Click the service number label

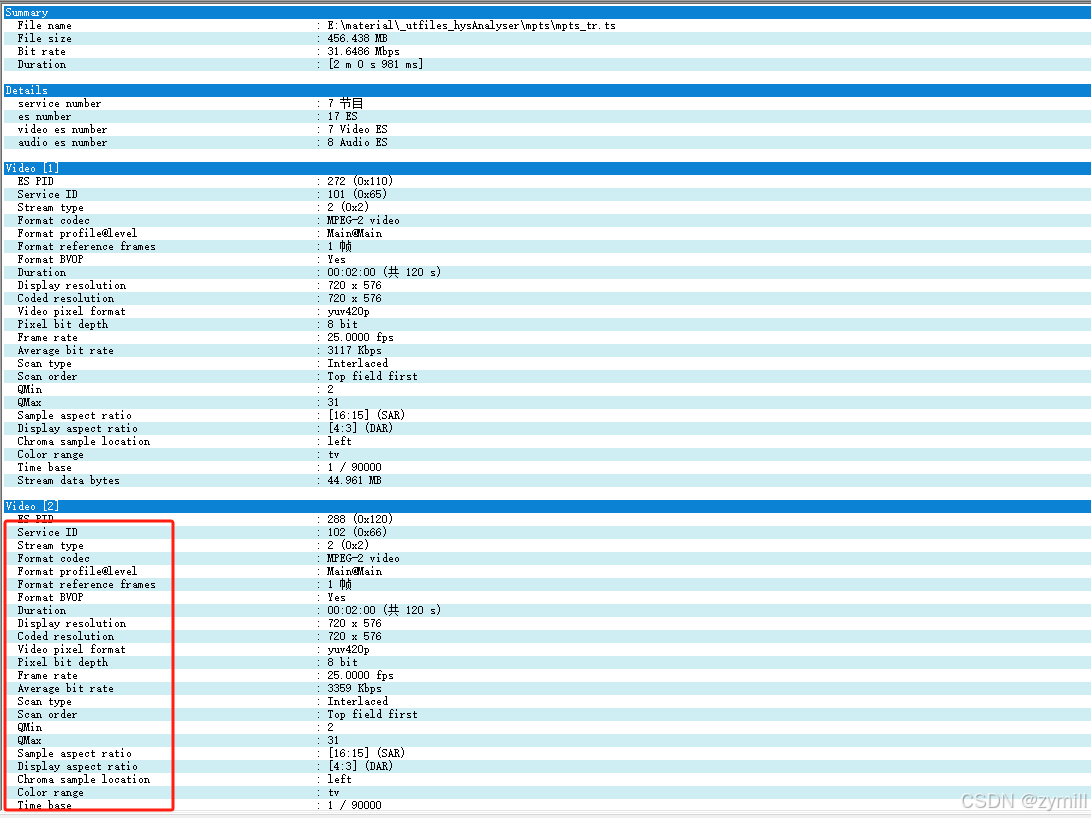tap(59, 104)
